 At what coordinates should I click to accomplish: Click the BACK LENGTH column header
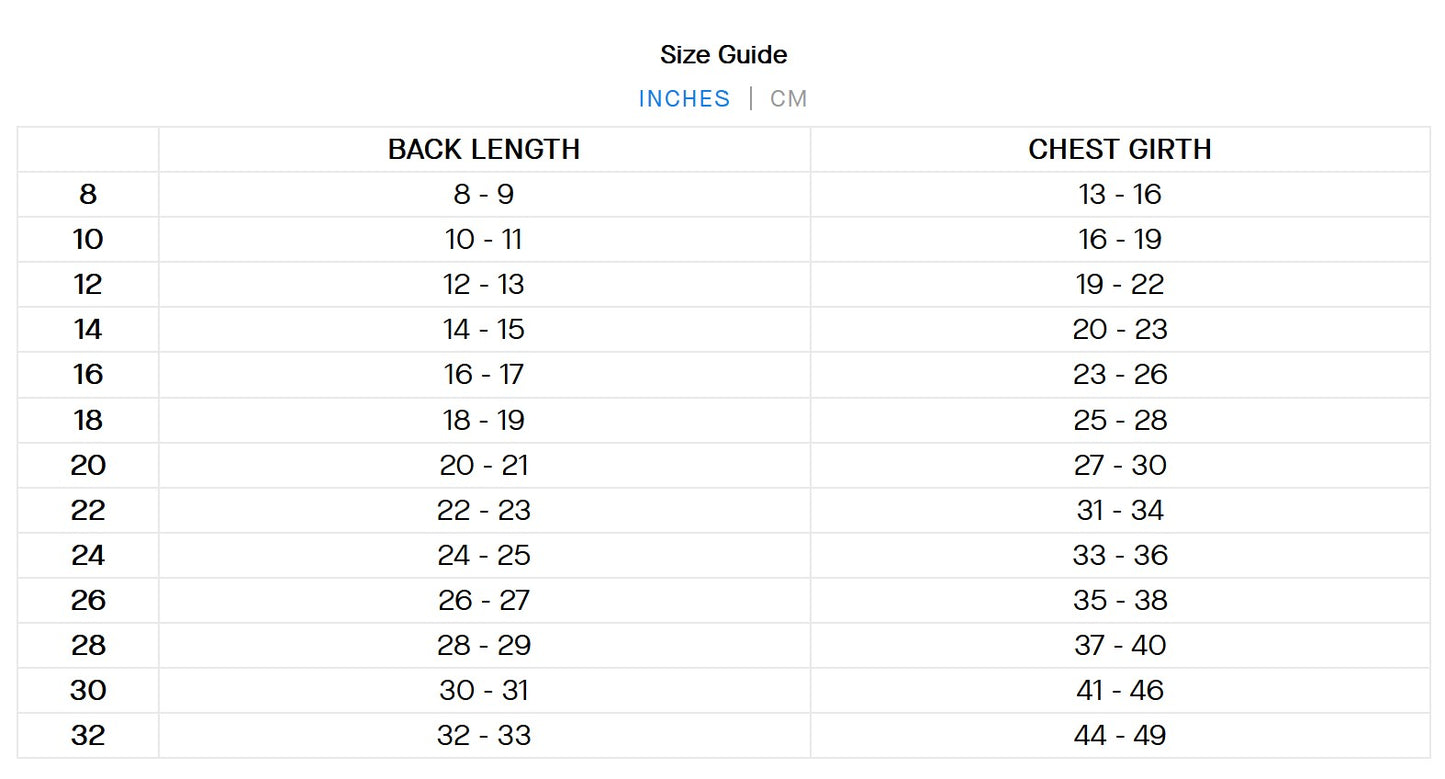coord(484,150)
